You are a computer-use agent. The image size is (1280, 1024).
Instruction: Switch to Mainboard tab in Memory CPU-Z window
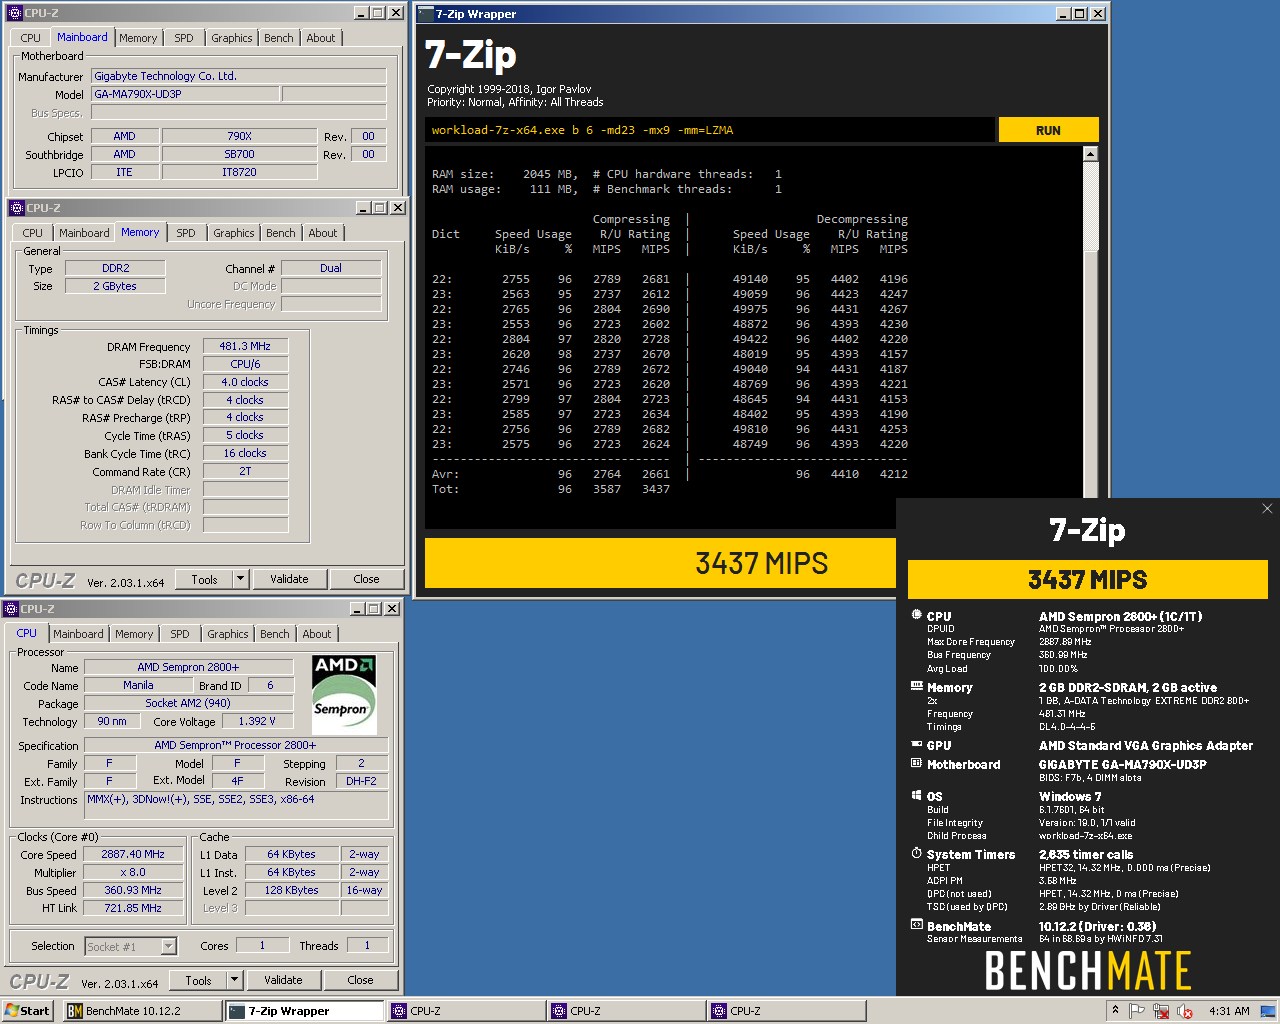(x=84, y=233)
